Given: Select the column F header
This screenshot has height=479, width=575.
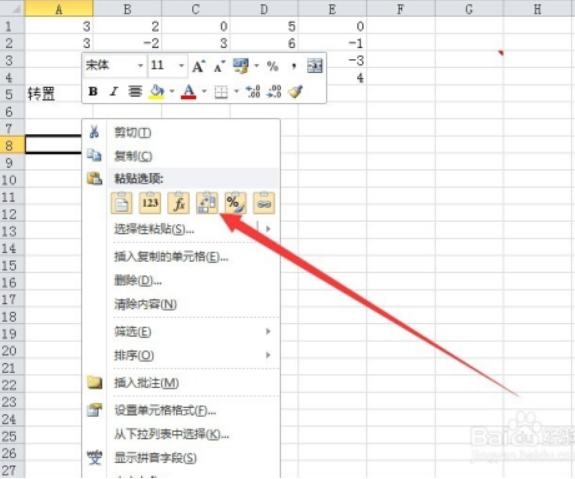Looking at the screenshot, I should pyautogui.click(x=401, y=8).
